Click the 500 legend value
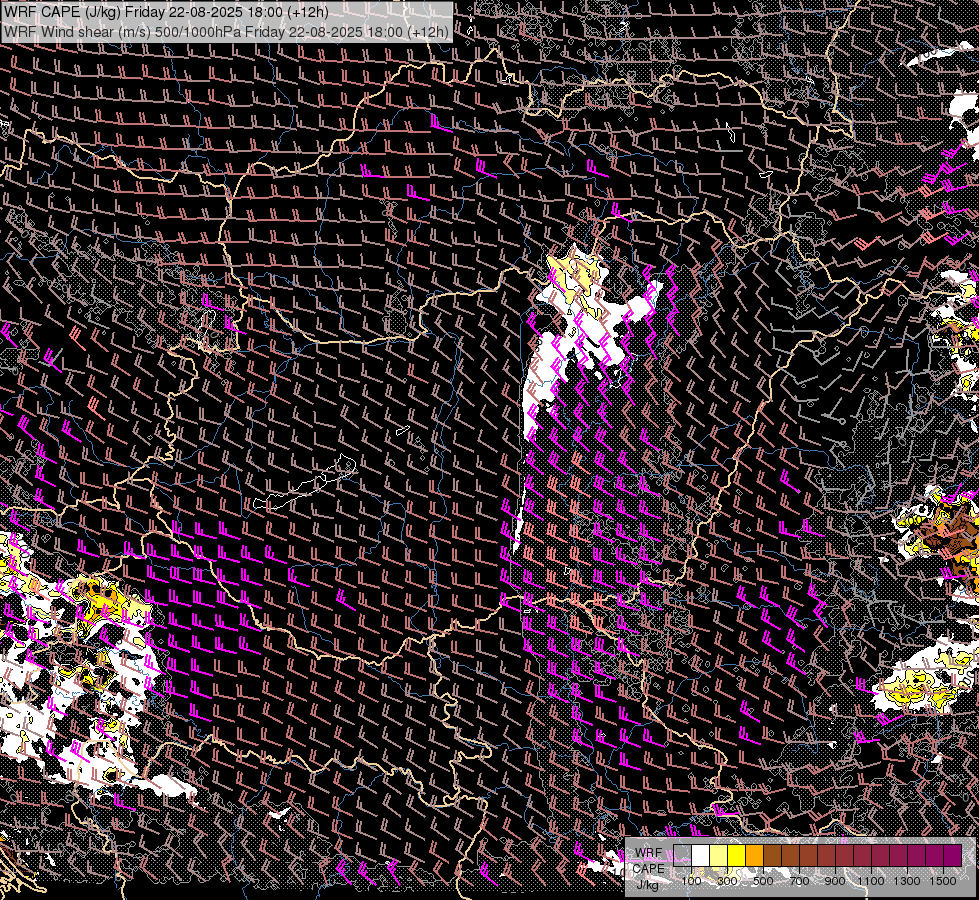 [763, 881]
